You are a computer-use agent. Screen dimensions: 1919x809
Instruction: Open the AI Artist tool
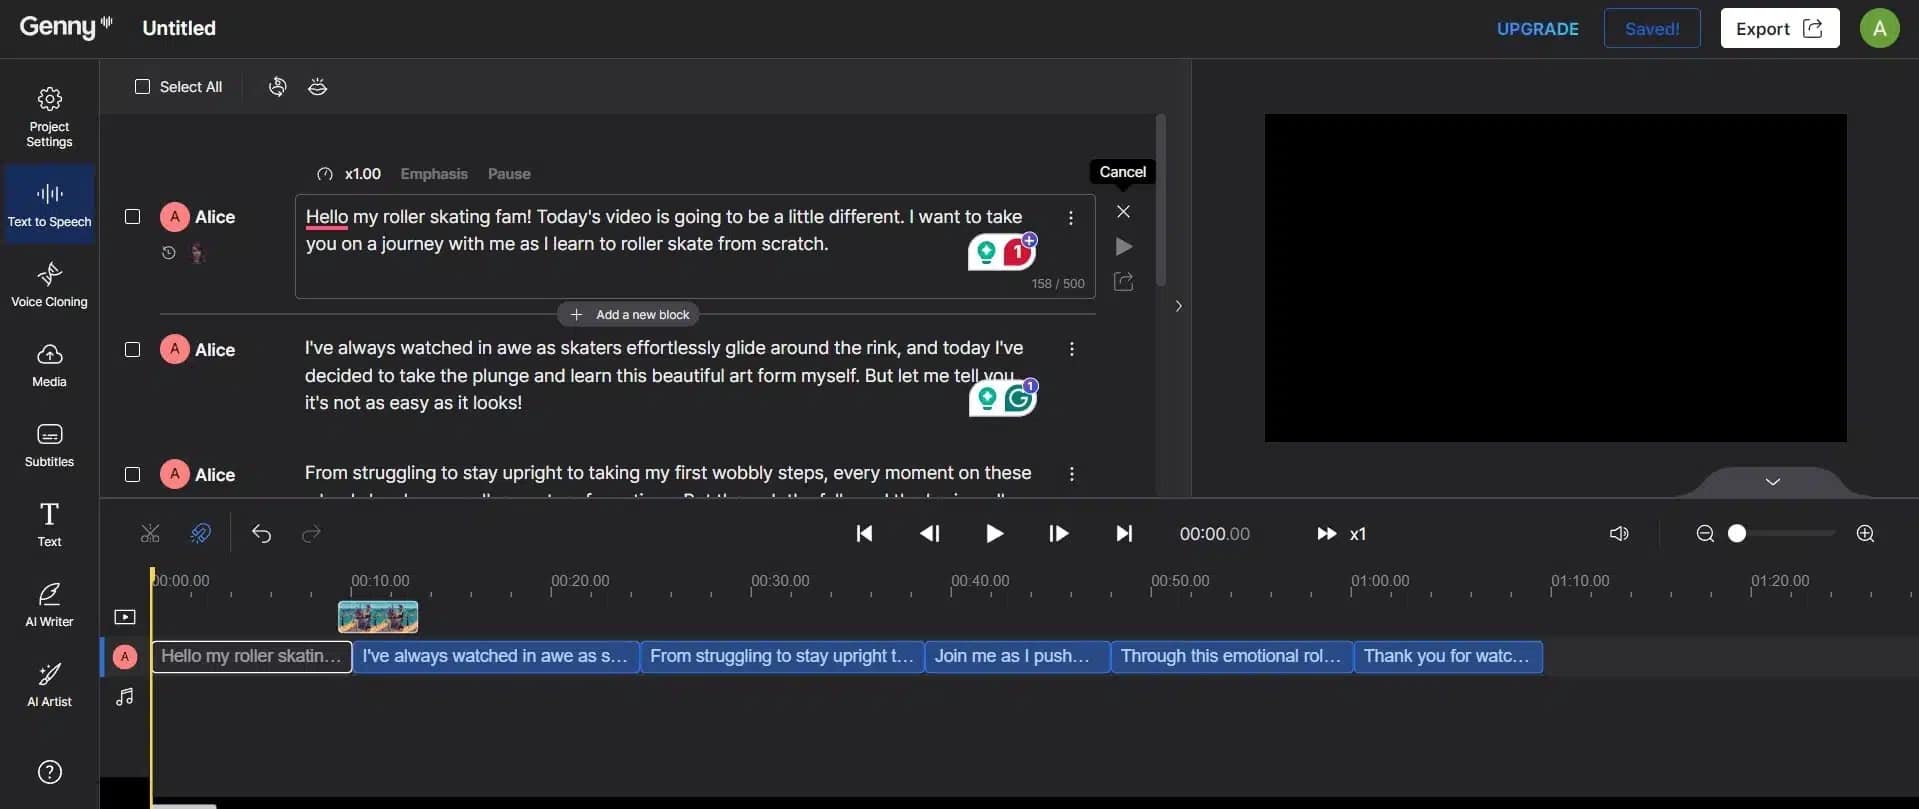click(x=49, y=685)
